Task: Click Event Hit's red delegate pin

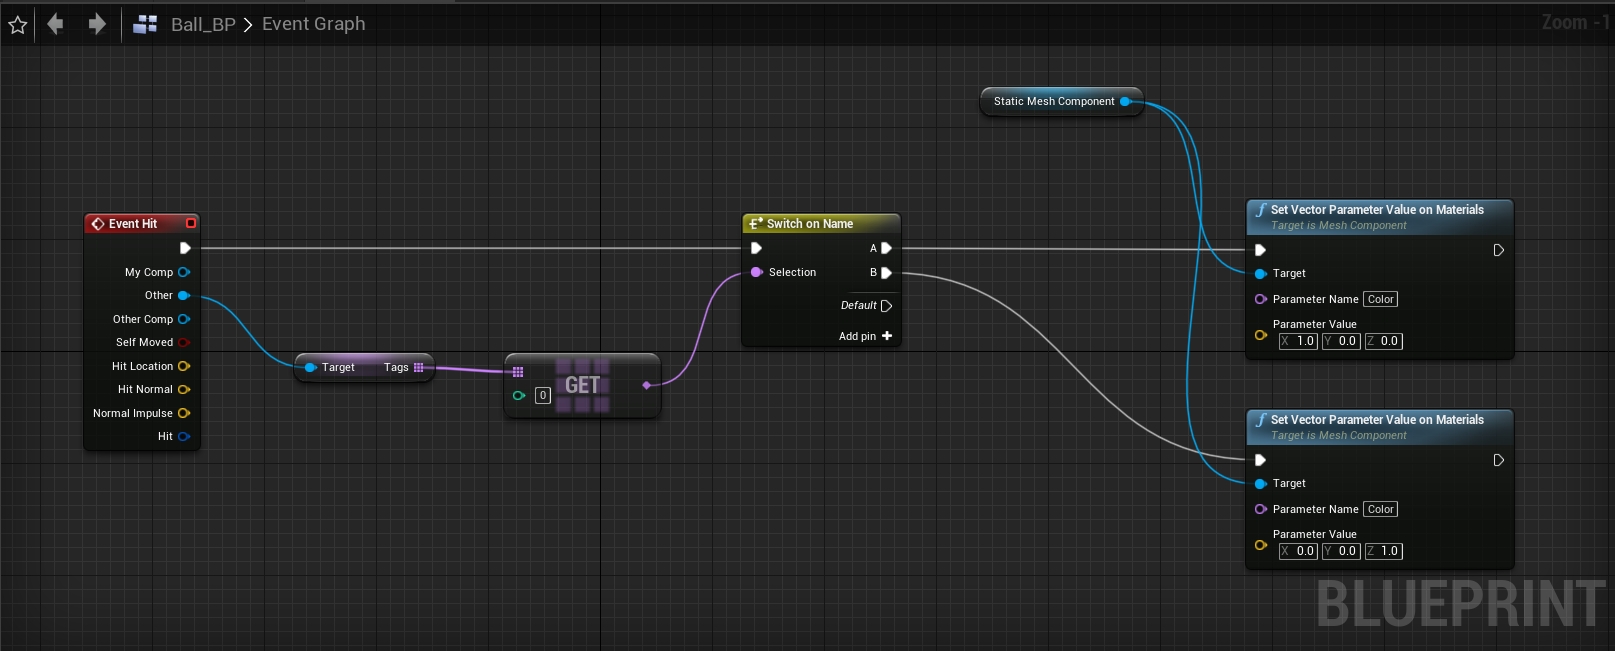Action: (x=191, y=223)
